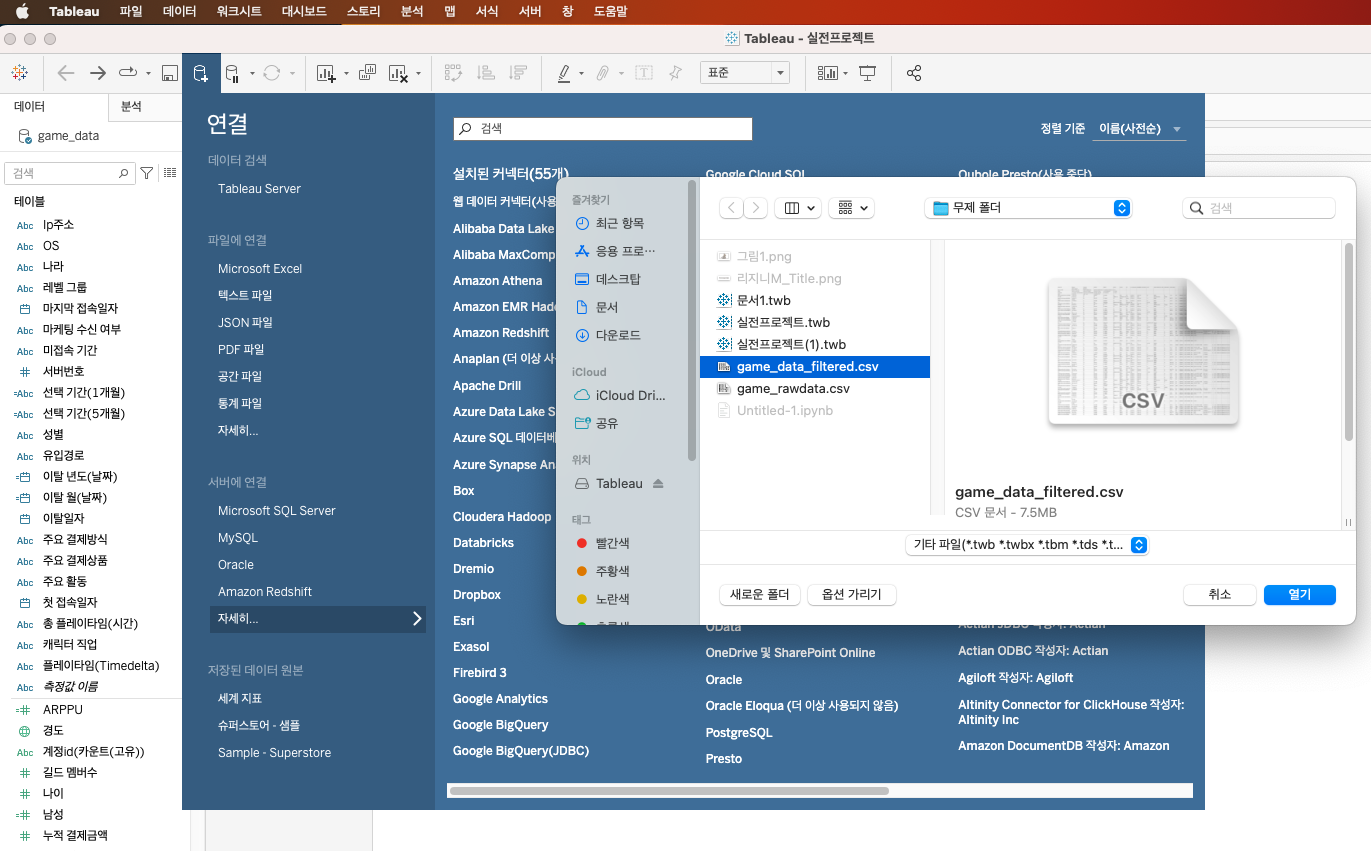Viewport: 1371px width, 851px height.
Task: Open the 파일 menu
Action: click(x=131, y=12)
